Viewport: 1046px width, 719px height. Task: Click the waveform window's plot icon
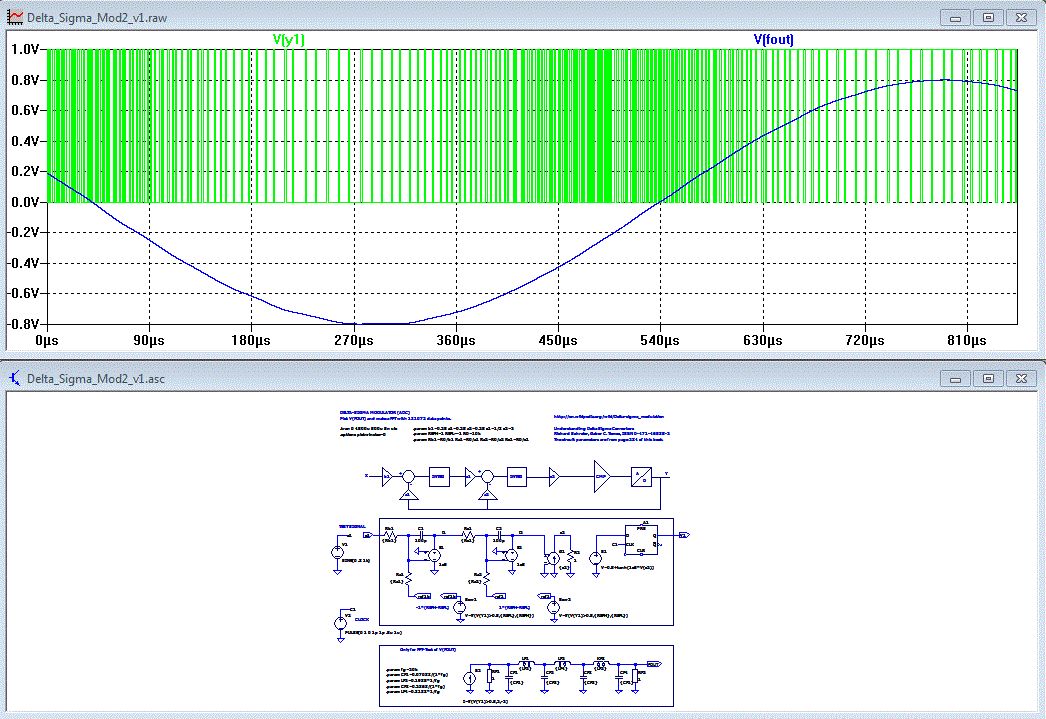pos(15,18)
